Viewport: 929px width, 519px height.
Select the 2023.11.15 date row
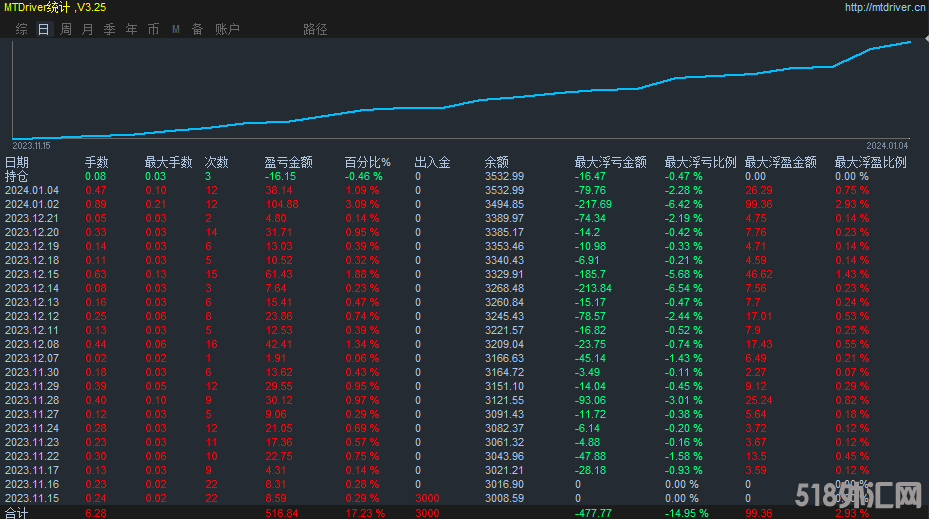pyautogui.click(x=32, y=496)
